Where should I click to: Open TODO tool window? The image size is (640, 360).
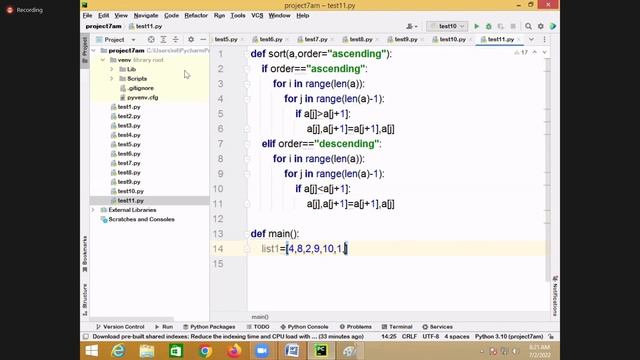(258, 327)
